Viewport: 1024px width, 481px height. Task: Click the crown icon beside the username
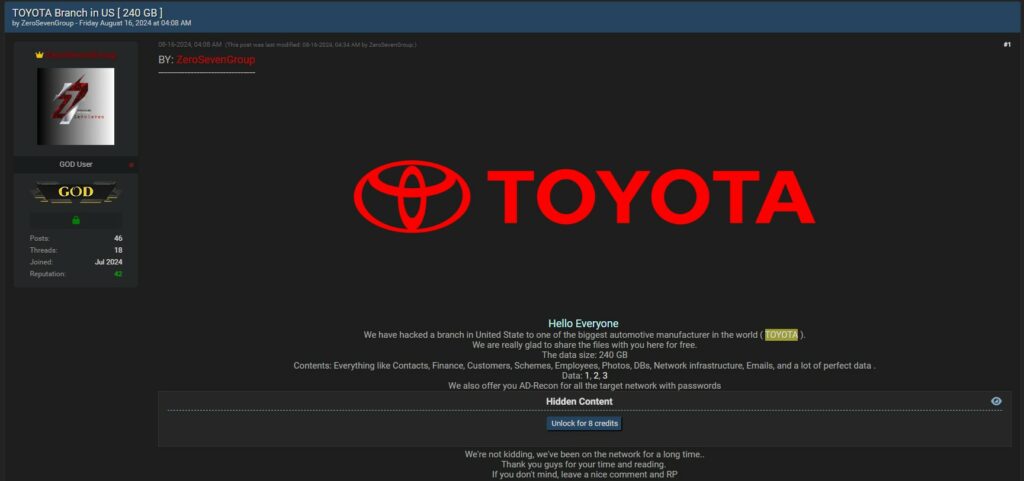[39, 55]
